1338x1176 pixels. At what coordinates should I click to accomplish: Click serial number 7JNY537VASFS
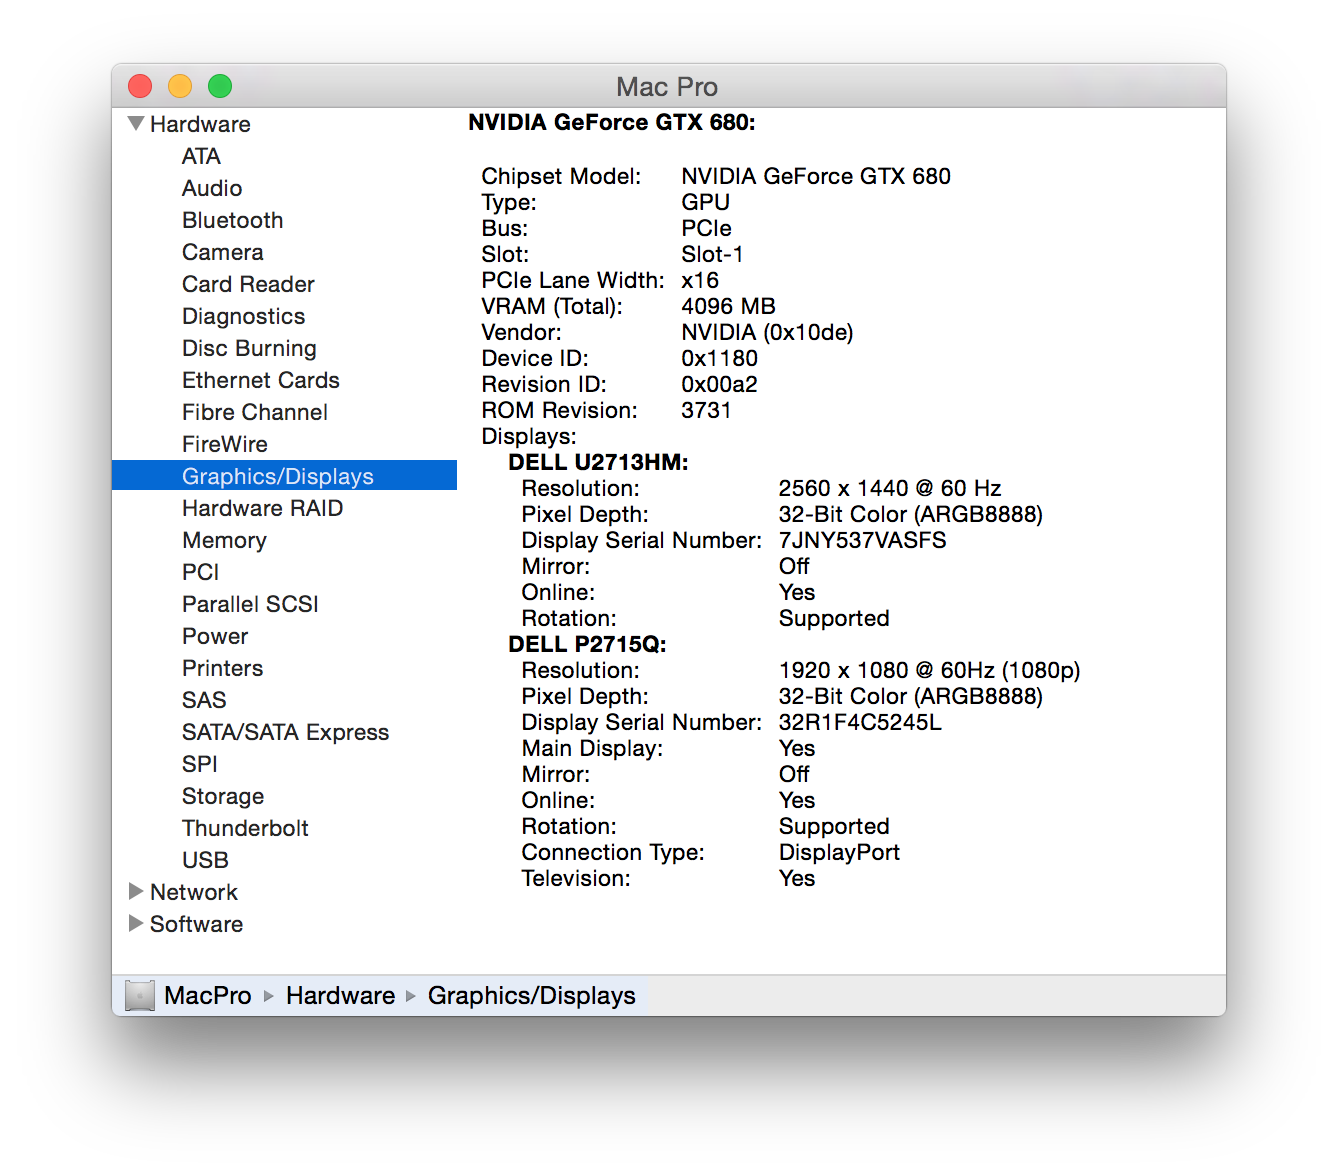tap(862, 540)
